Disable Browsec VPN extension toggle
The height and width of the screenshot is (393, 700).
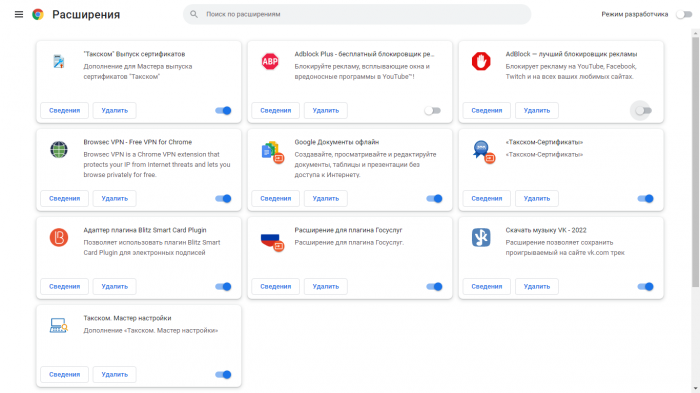click(223, 198)
